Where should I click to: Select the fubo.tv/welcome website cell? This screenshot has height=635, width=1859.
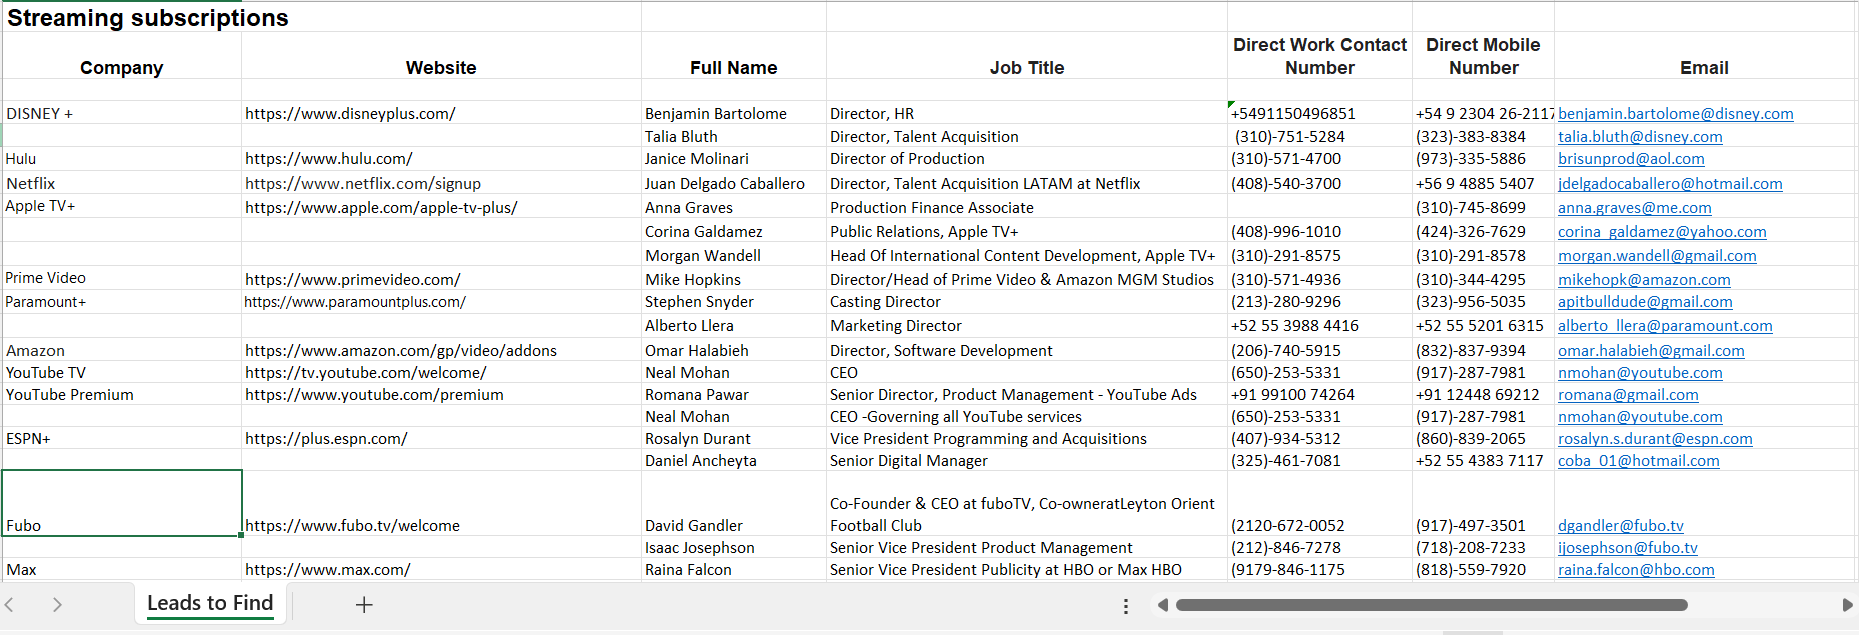click(x=441, y=503)
